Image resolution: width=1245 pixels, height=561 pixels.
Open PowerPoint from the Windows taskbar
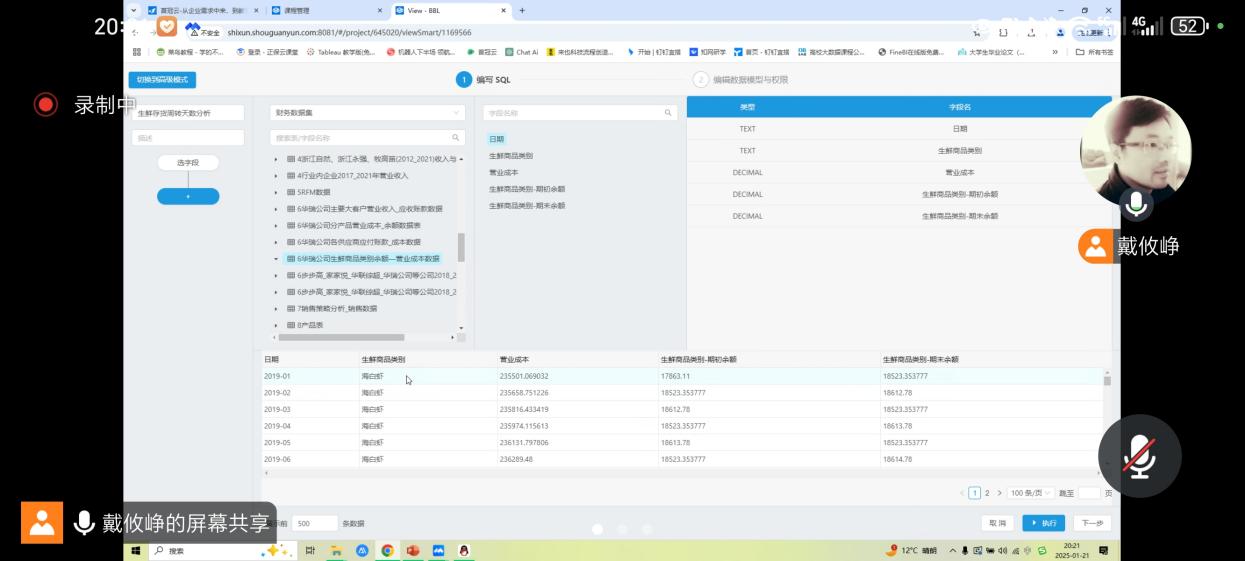412,550
